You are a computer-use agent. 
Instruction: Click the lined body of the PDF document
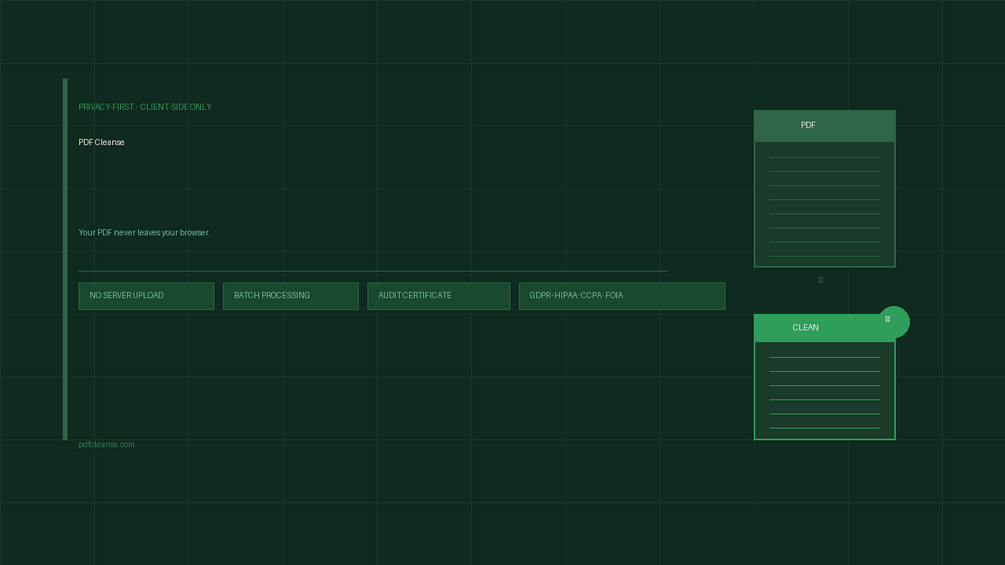[x=824, y=204]
